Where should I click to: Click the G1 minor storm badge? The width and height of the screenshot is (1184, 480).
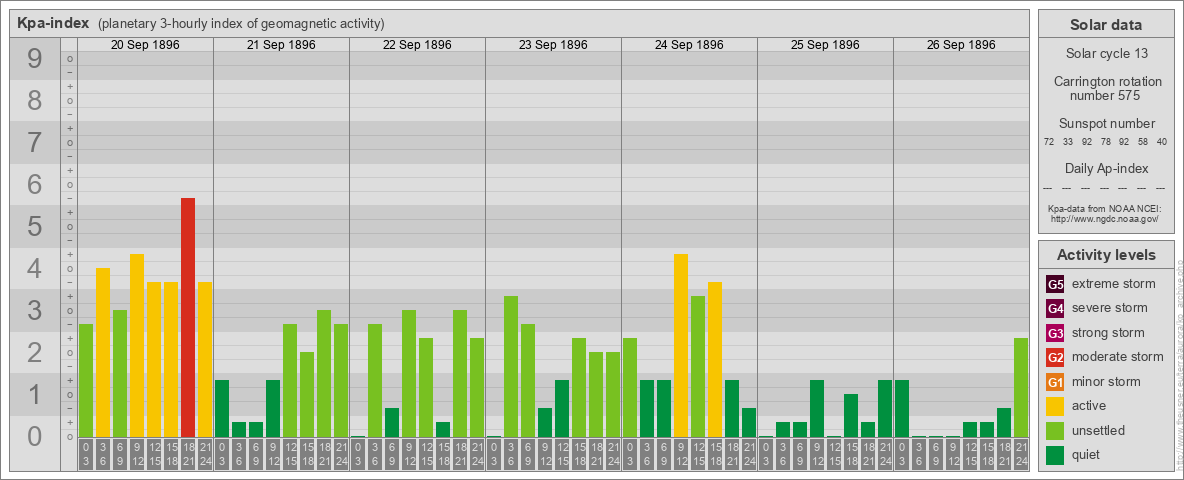(1055, 382)
